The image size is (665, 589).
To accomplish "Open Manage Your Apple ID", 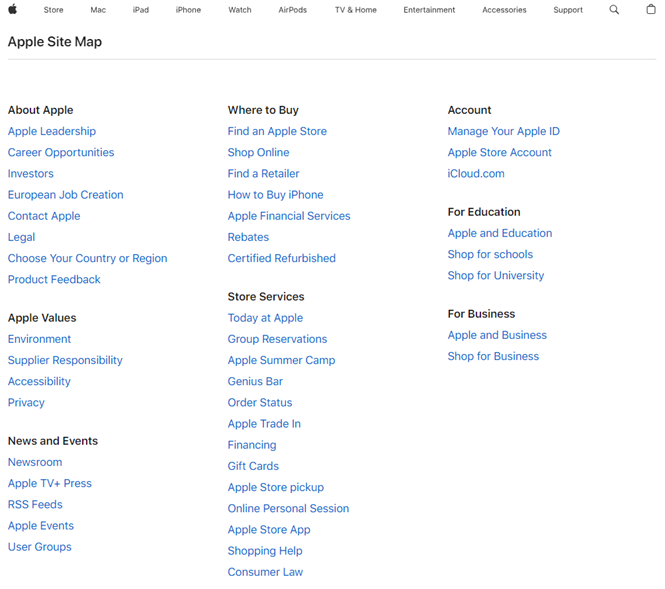I will pos(503,131).
